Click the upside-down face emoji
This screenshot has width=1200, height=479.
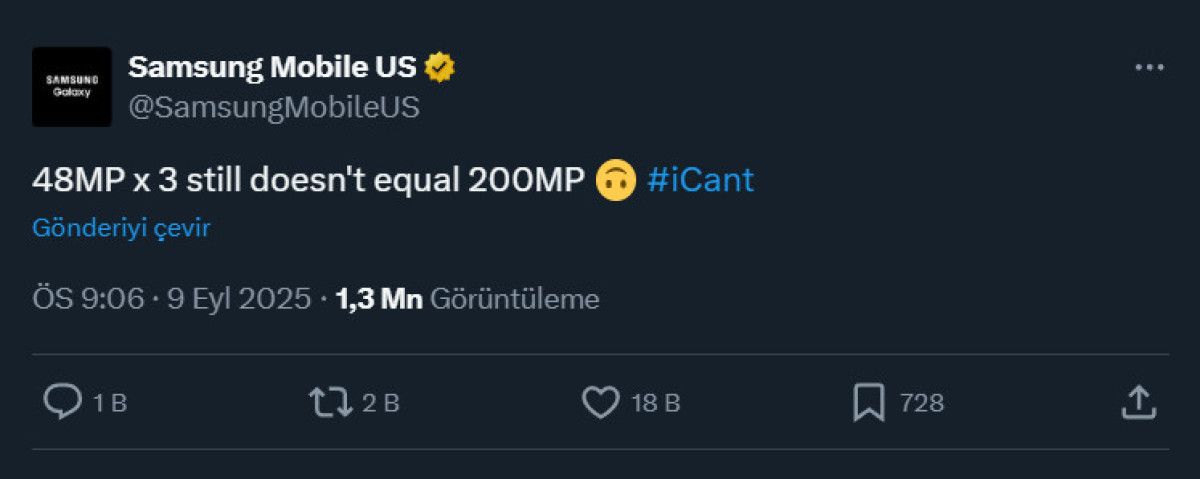click(x=616, y=181)
